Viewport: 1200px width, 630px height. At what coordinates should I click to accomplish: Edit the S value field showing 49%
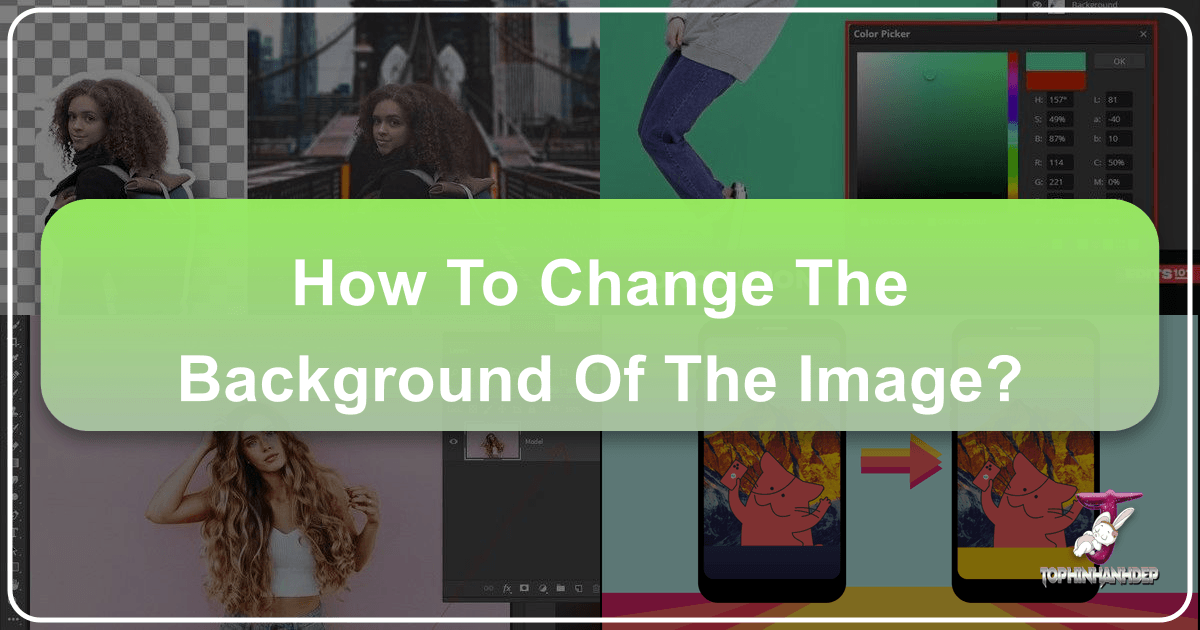pyautogui.click(x=1060, y=120)
